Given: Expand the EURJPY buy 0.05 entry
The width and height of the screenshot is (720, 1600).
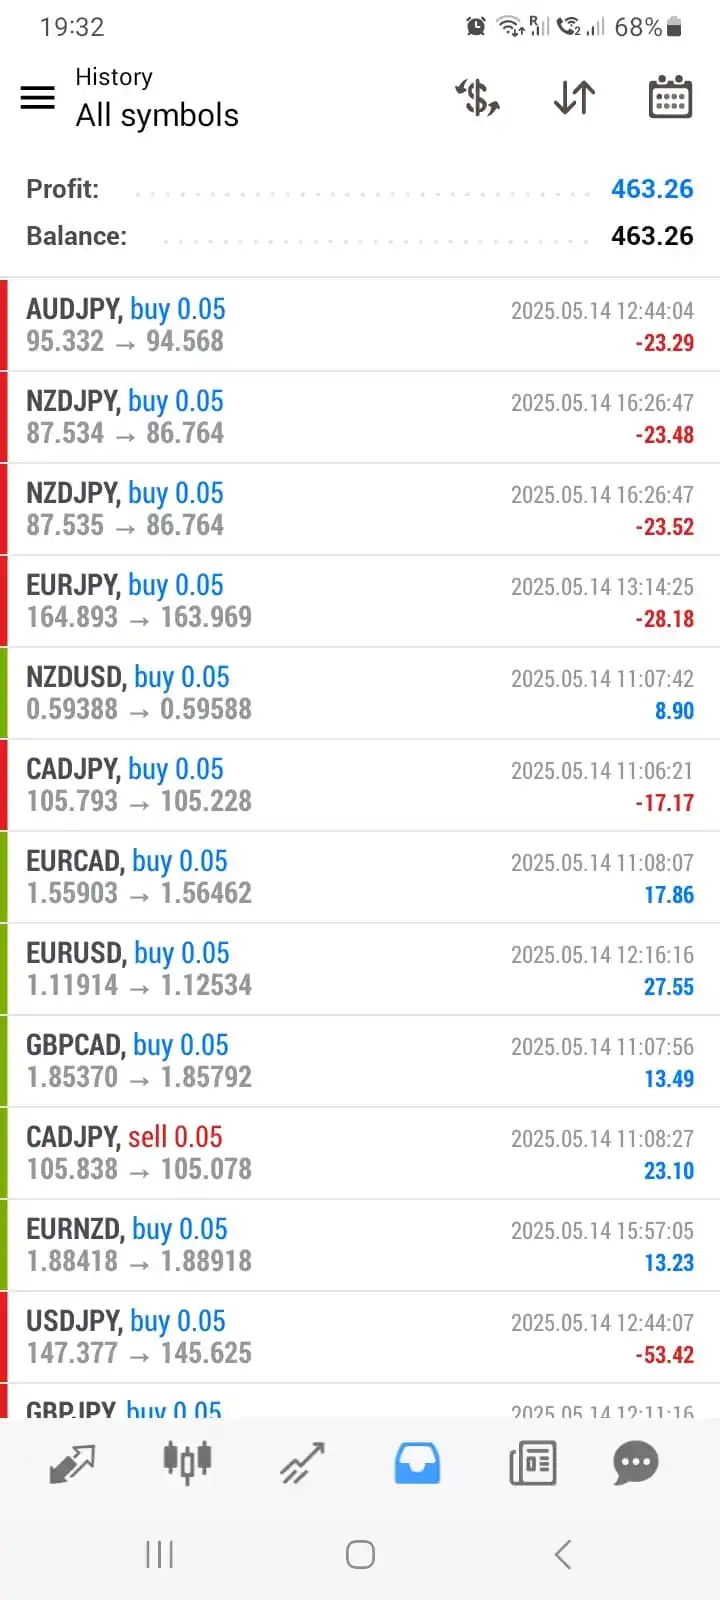Looking at the screenshot, I should [360, 601].
